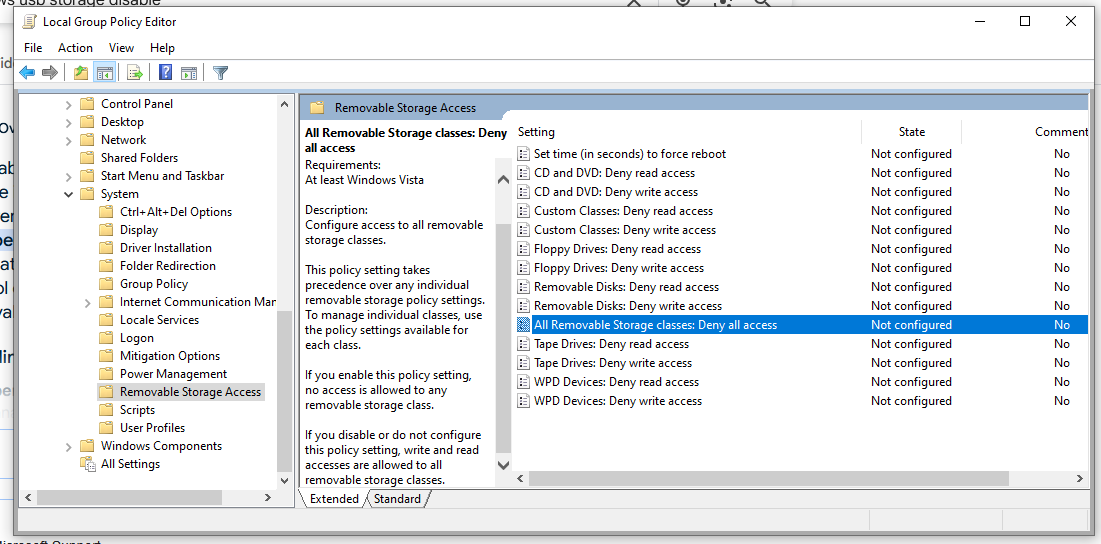Click the Export List toolbar icon
This screenshot has width=1101, height=544.
pos(135,72)
